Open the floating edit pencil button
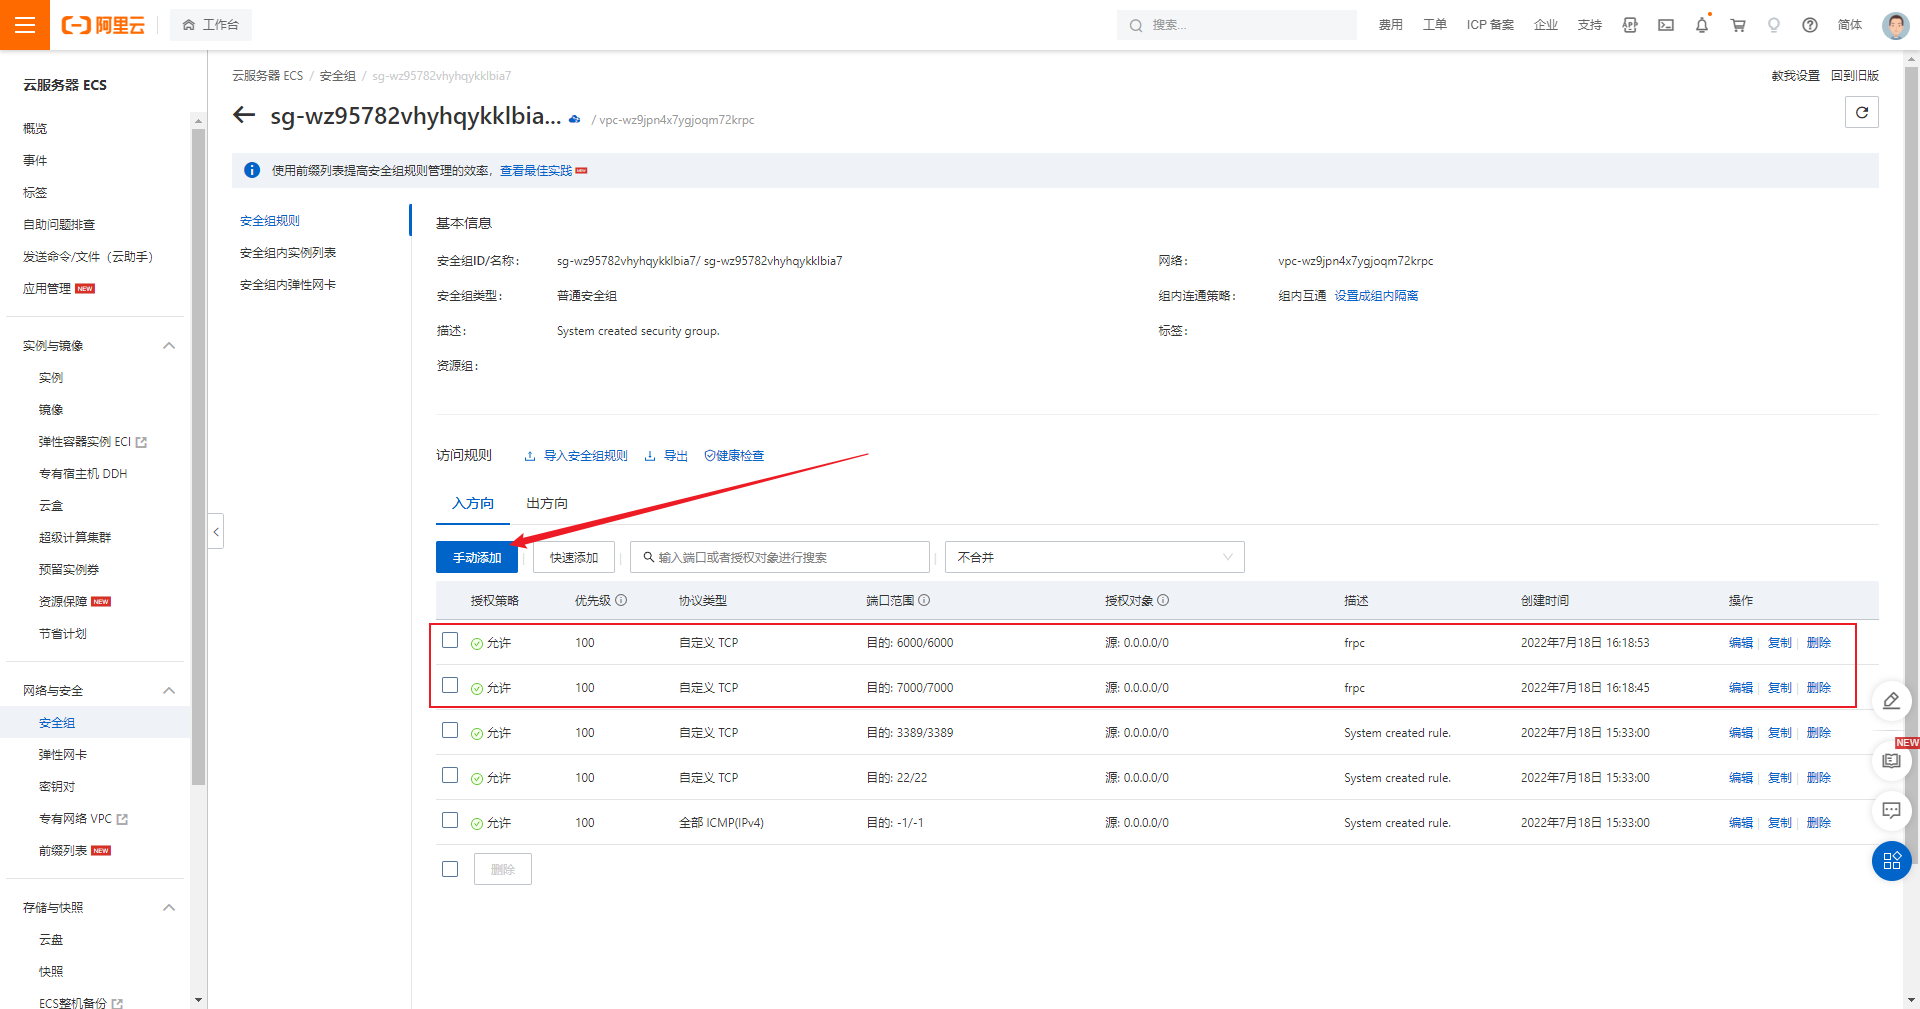This screenshot has width=1920, height=1009. (x=1891, y=701)
